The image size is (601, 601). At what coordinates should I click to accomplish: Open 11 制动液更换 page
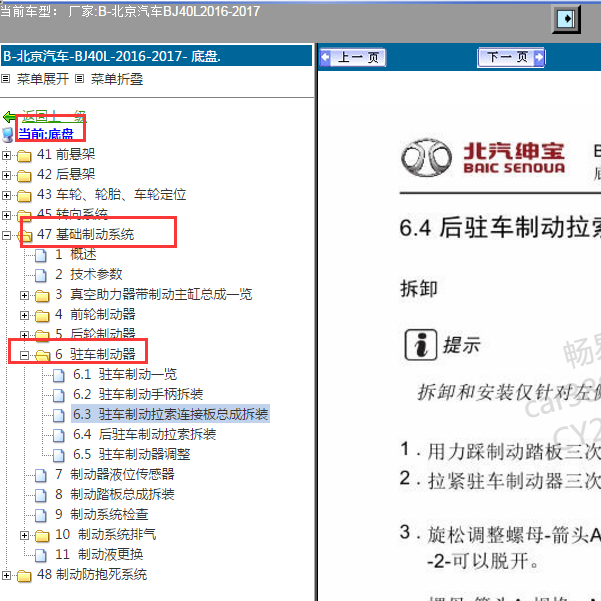(99, 554)
